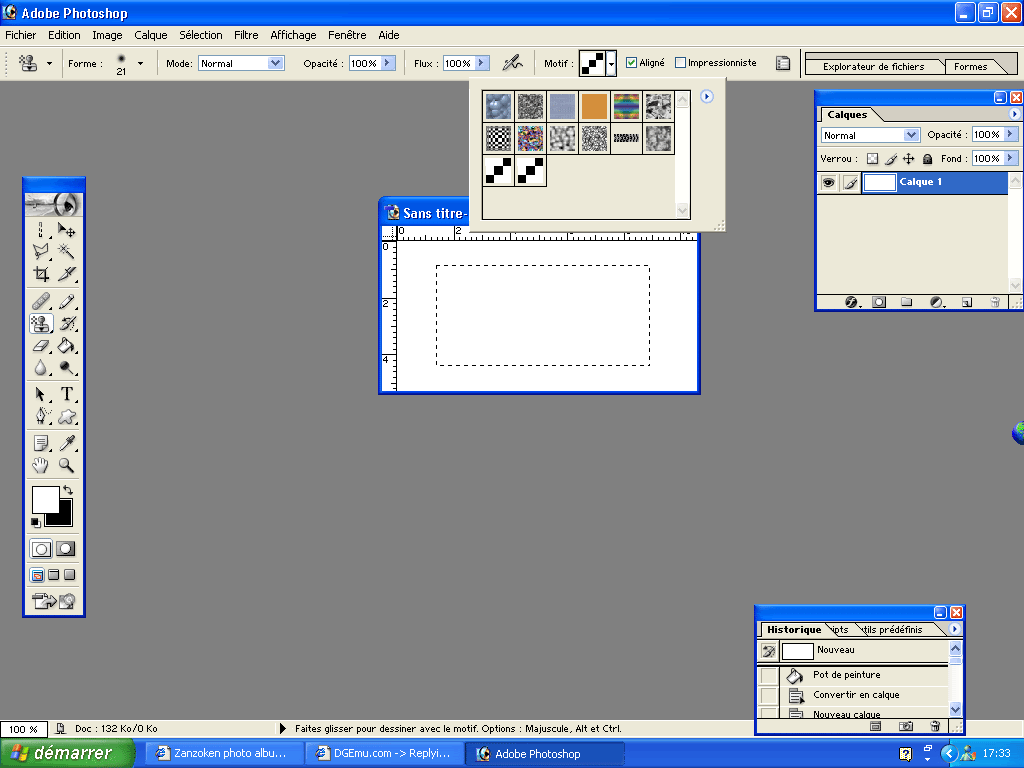Open the Filtre menu

tap(246, 35)
